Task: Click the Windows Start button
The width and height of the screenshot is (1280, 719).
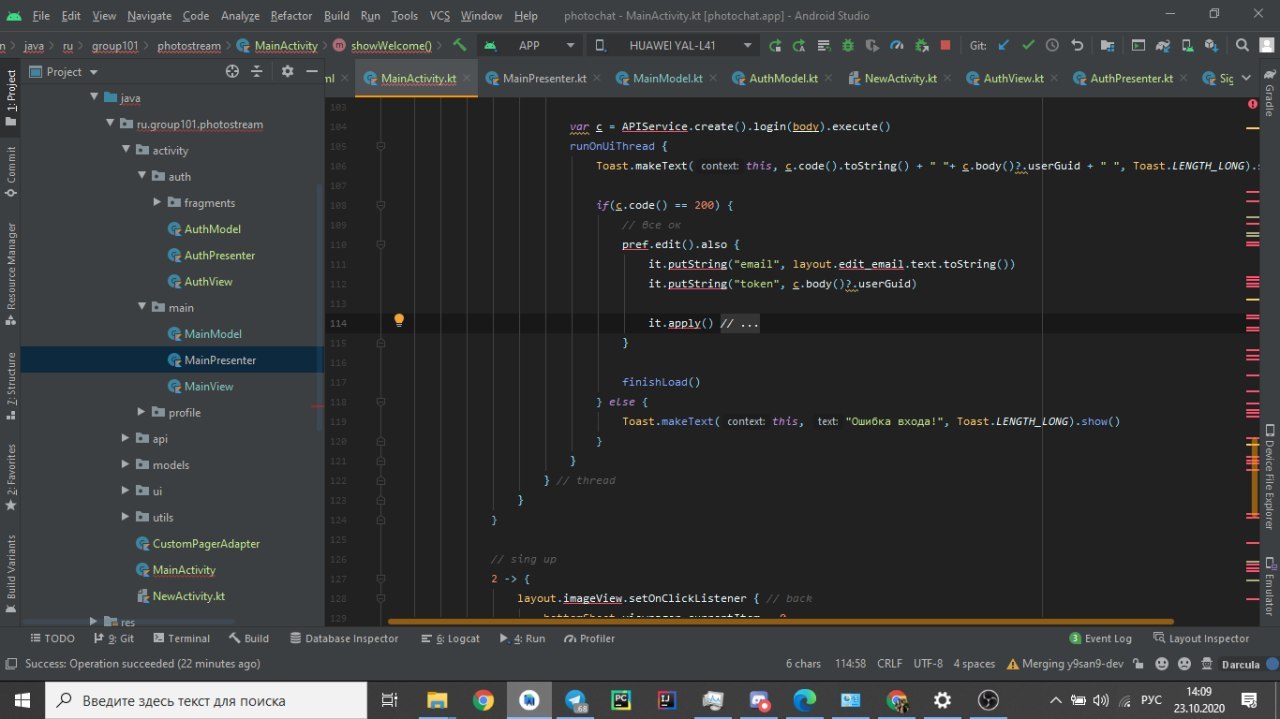Action: (x=21, y=700)
